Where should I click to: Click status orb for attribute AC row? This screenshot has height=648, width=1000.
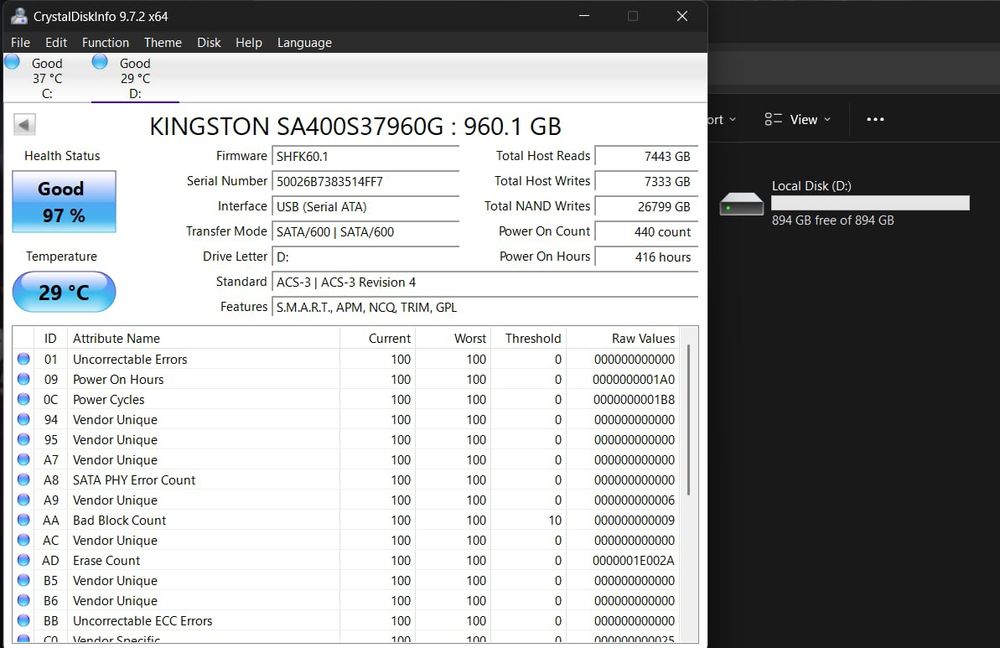(x=24, y=540)
